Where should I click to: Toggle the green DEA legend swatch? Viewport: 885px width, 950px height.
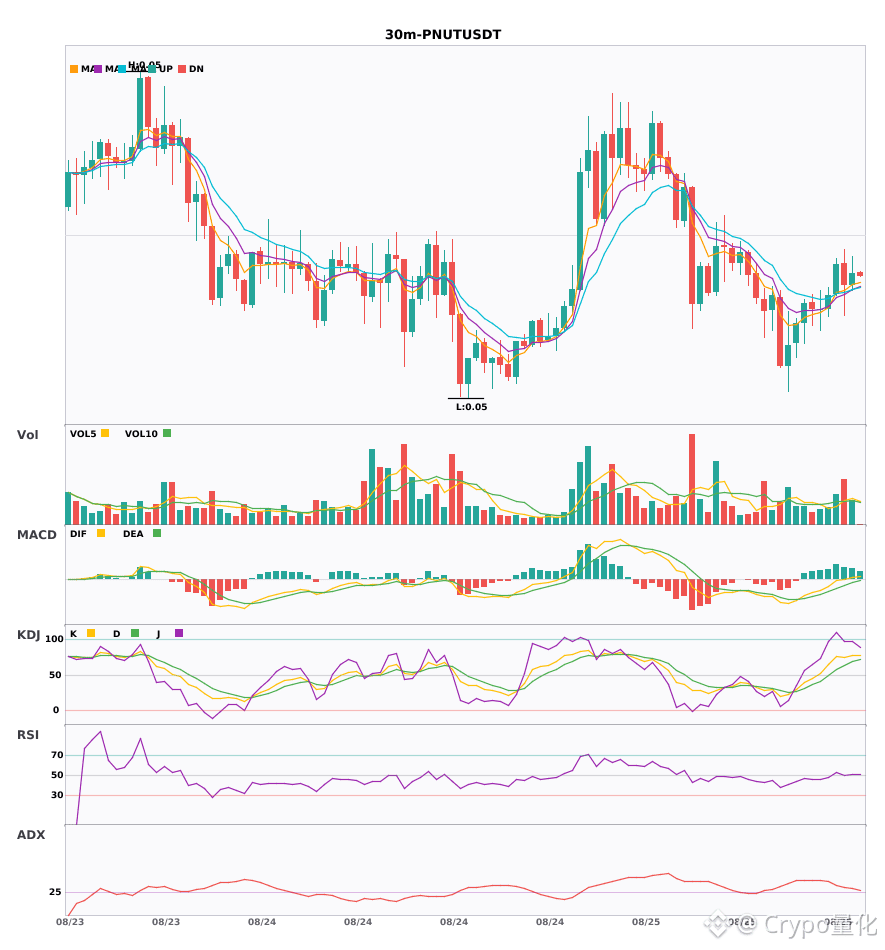point(157,533)
